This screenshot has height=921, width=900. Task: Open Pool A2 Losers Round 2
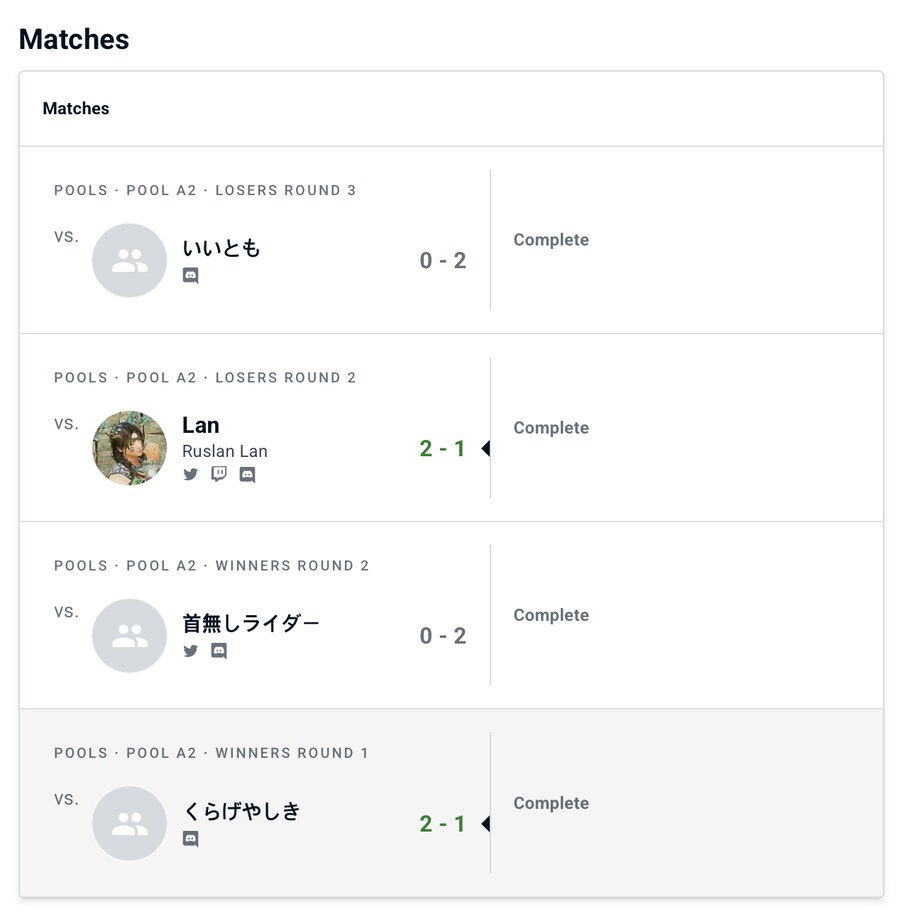[206, 377]
